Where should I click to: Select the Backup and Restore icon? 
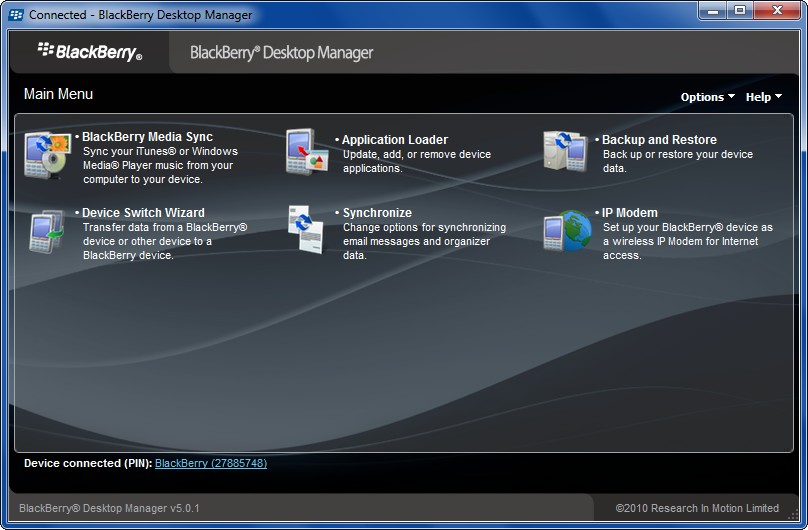click(x=566, y=151)
